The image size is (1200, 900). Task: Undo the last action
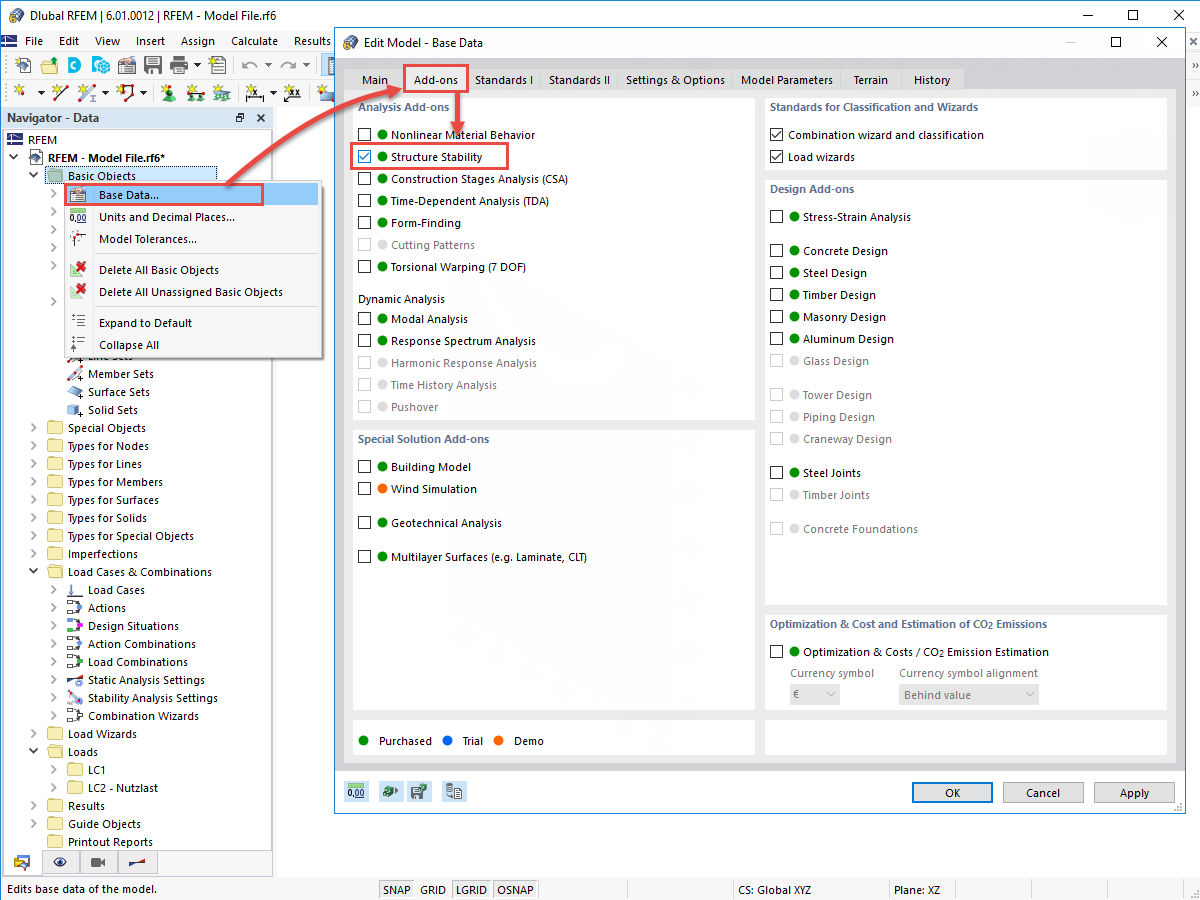249,64
